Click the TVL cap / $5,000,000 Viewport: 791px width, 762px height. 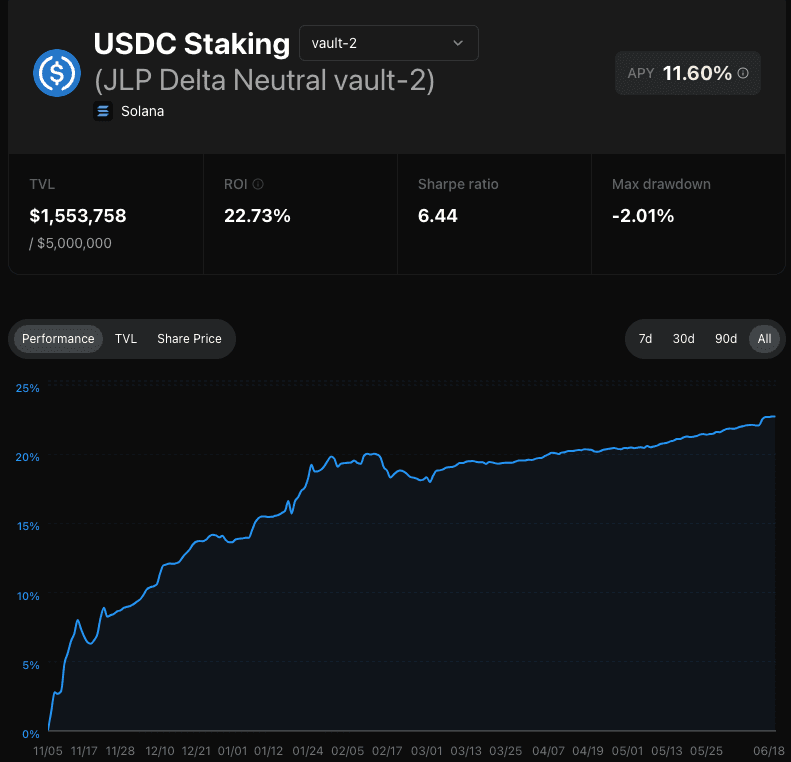tap(70, 243)
